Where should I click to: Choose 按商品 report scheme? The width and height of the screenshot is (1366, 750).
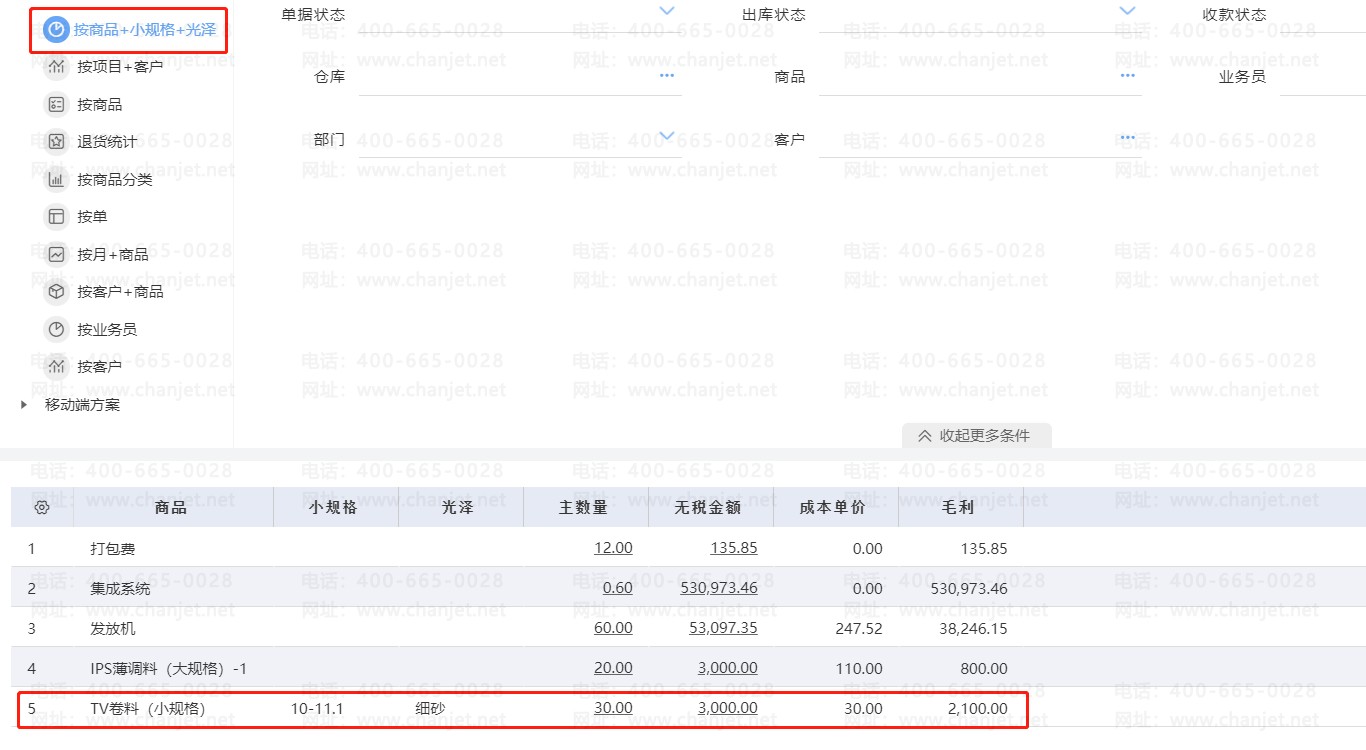[99, 104]
